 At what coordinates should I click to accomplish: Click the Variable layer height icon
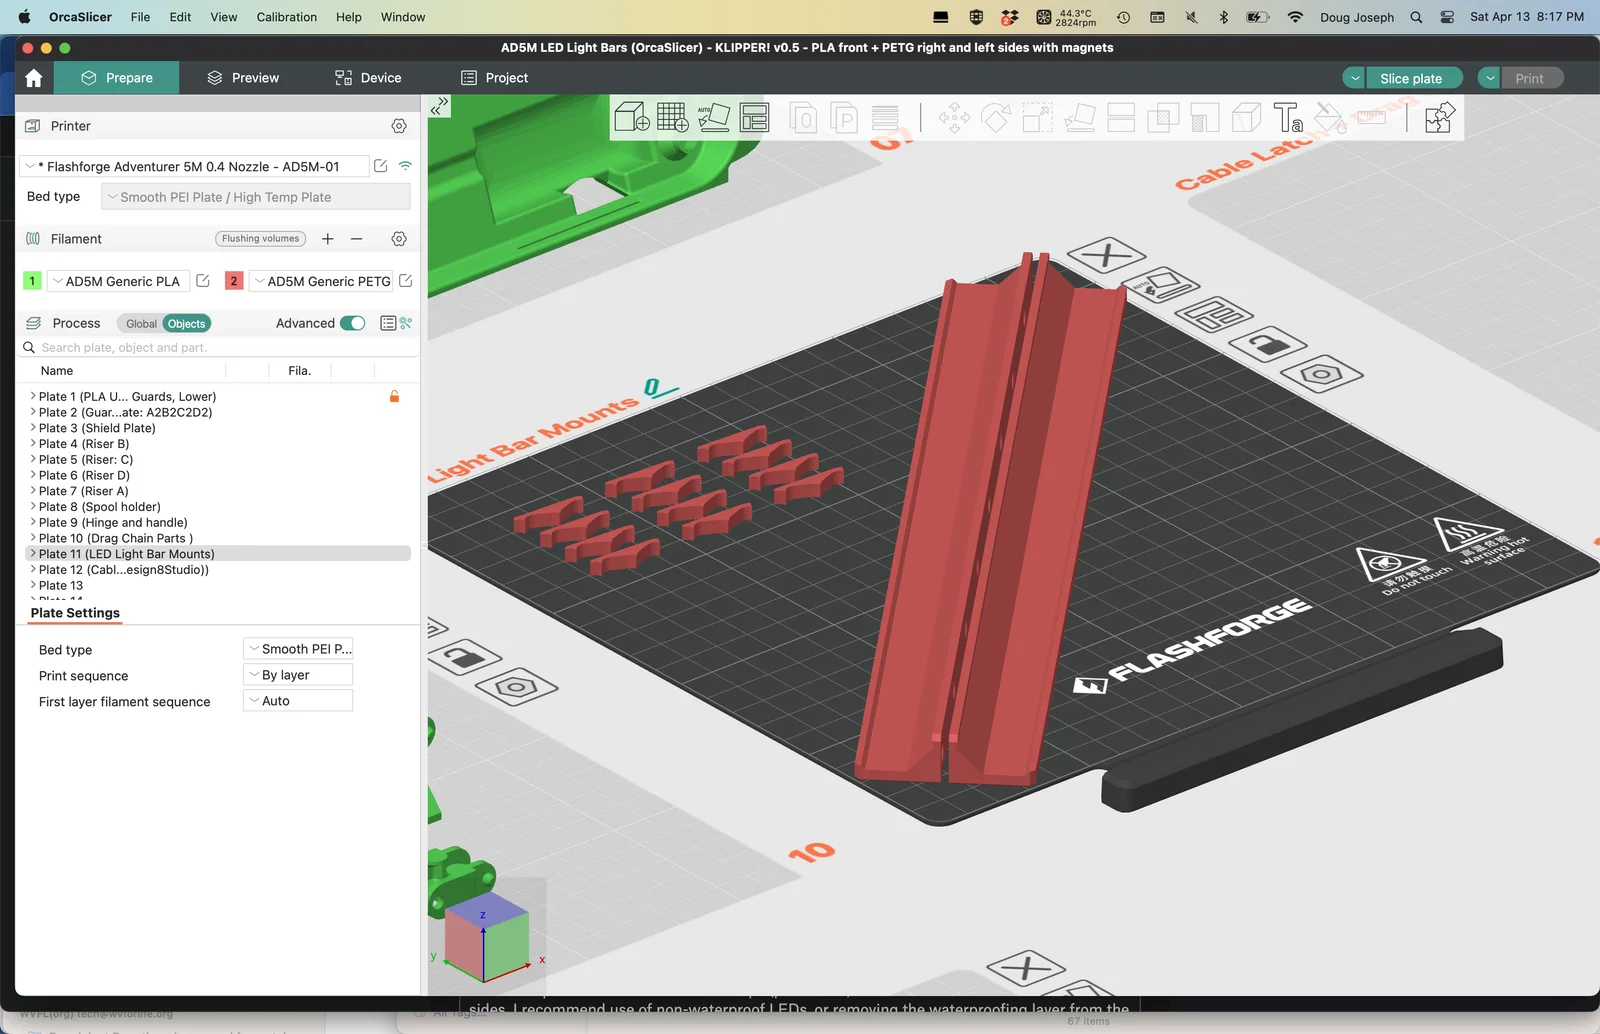pos(885,118)
